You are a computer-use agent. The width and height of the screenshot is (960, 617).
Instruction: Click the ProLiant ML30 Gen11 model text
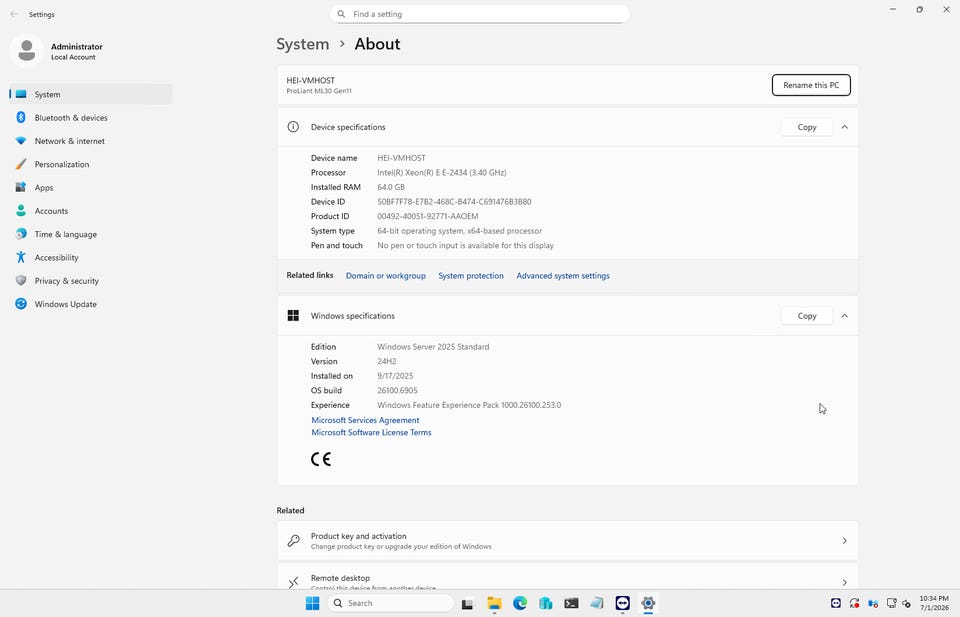click(x=319, y=91)
